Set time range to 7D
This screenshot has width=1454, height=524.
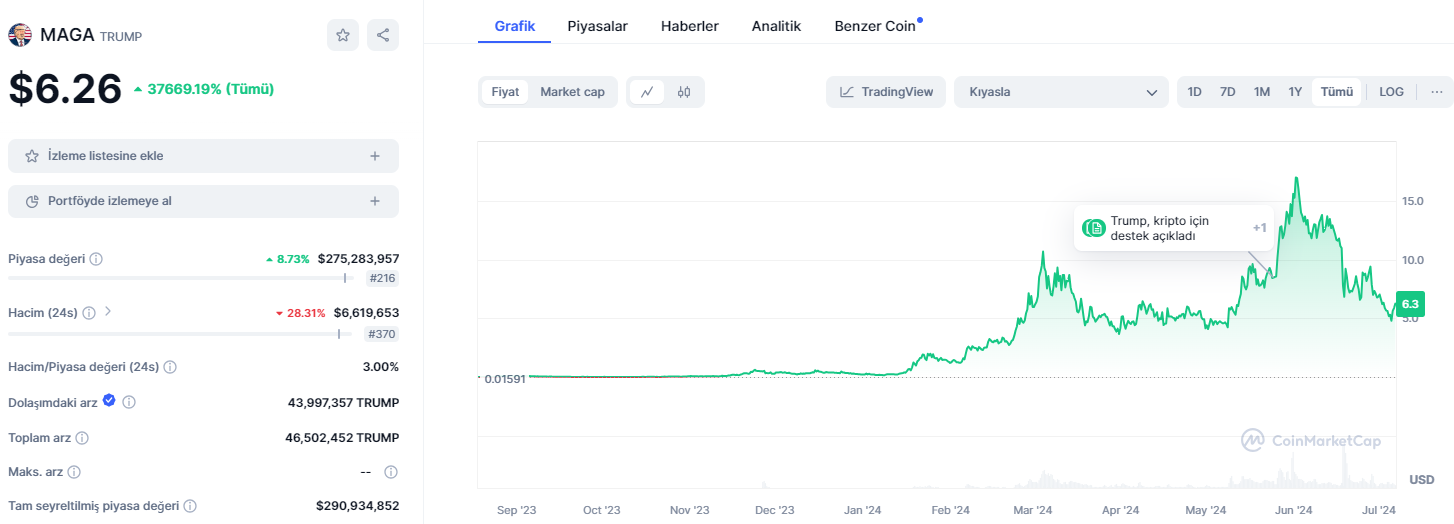click(1228, 92)
